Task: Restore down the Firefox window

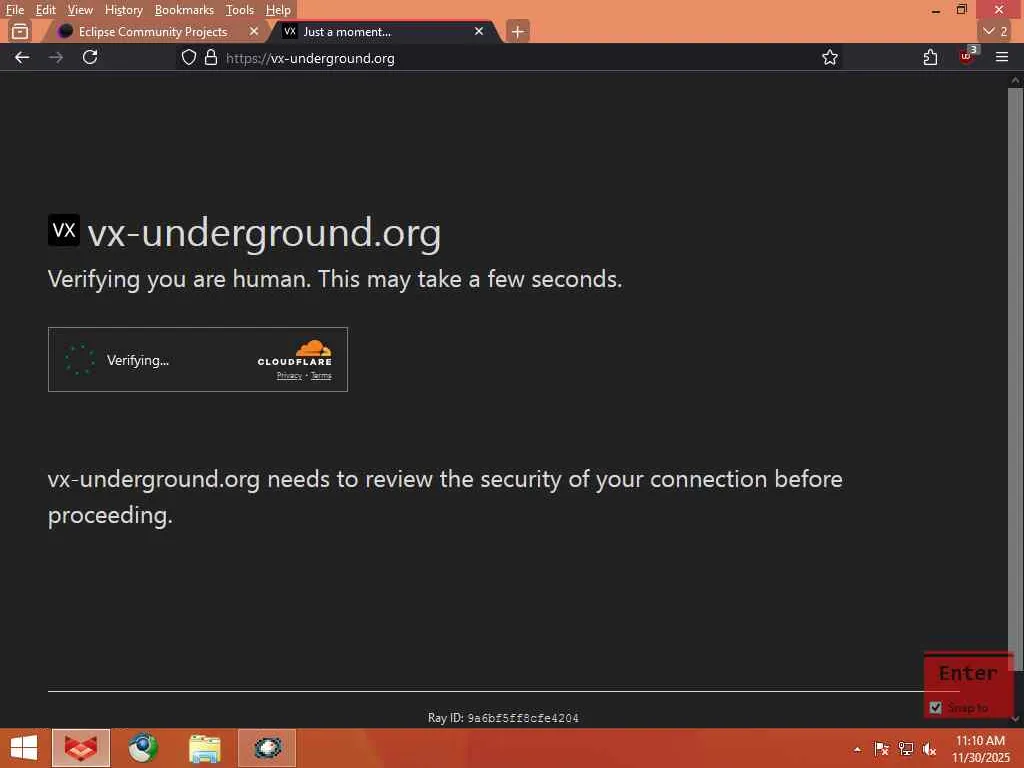Action: [962, 10]
